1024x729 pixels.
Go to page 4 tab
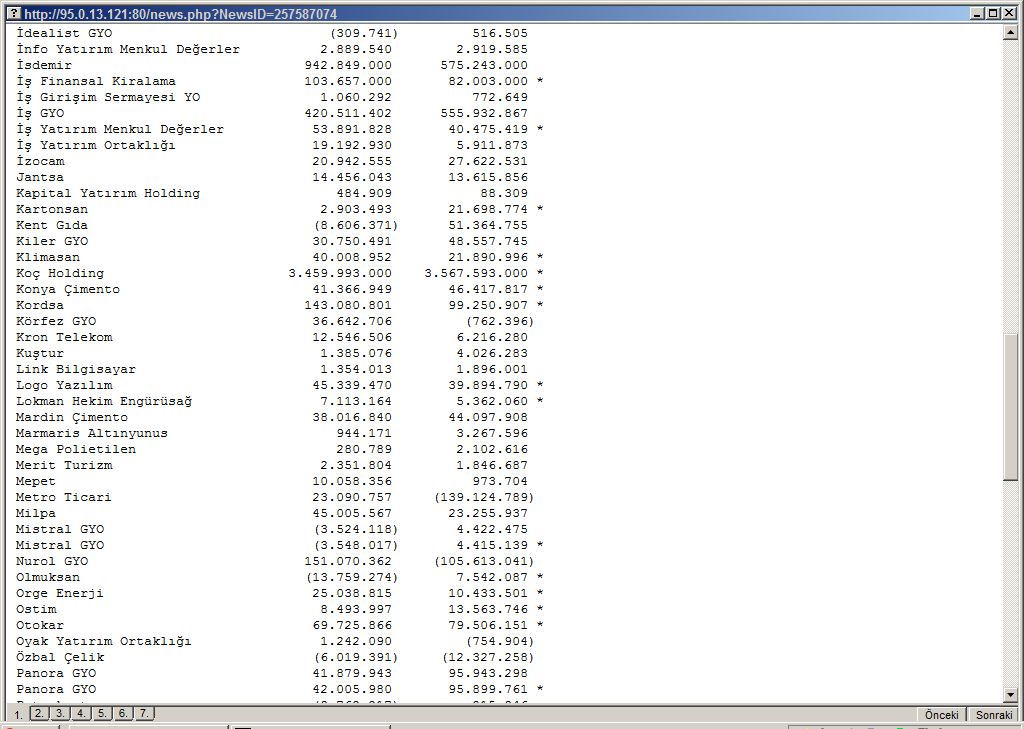(x=81, y=713)
